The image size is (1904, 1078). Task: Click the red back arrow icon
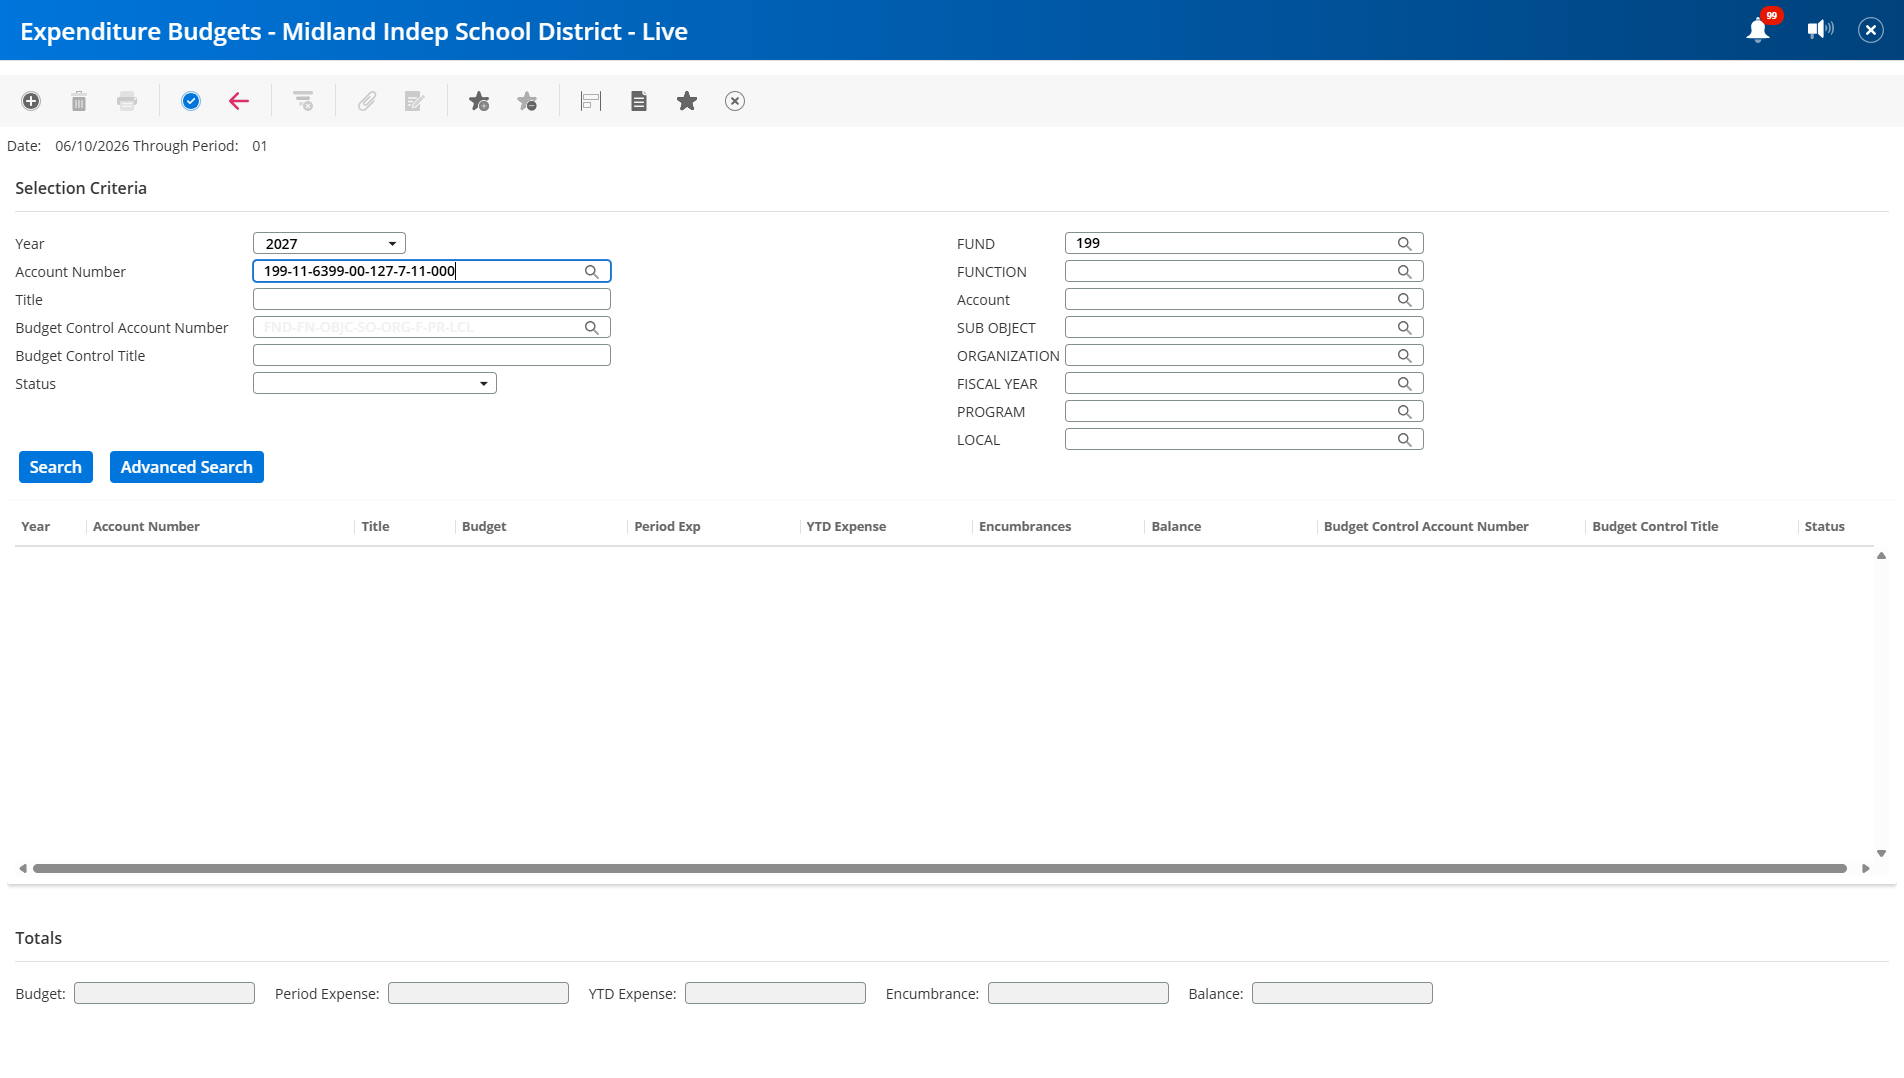click(x=239, y=101)
